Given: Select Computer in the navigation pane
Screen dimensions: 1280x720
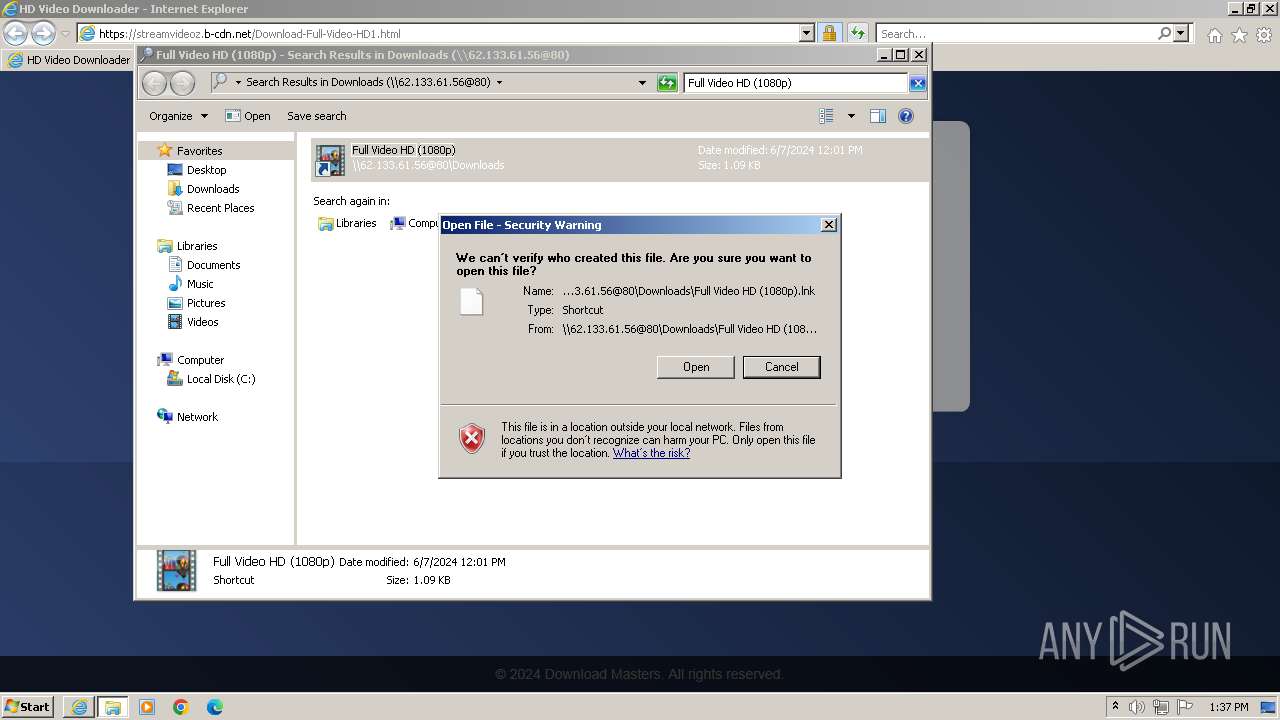Looking at the screenshot, I should point(200,360).
